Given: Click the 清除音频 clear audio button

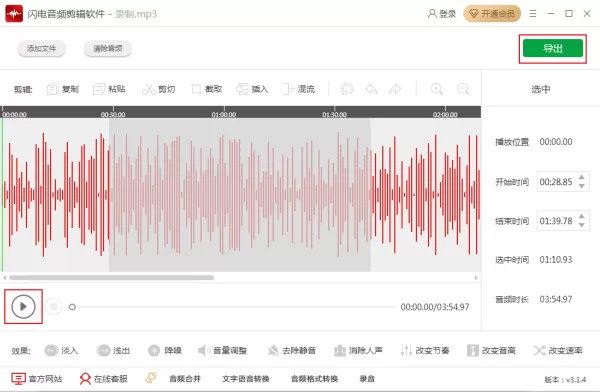Looking at the screenshot, I should (108, 49).
